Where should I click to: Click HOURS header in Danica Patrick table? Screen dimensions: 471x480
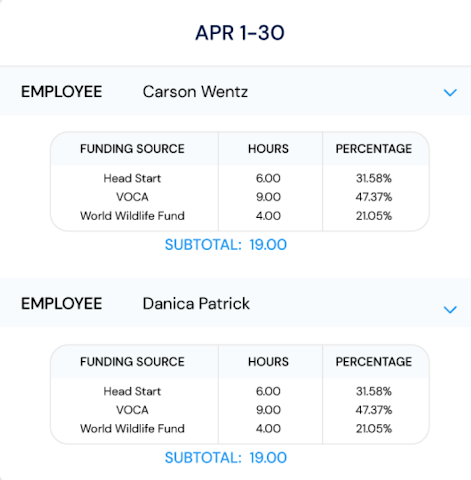tap(268, 362)
